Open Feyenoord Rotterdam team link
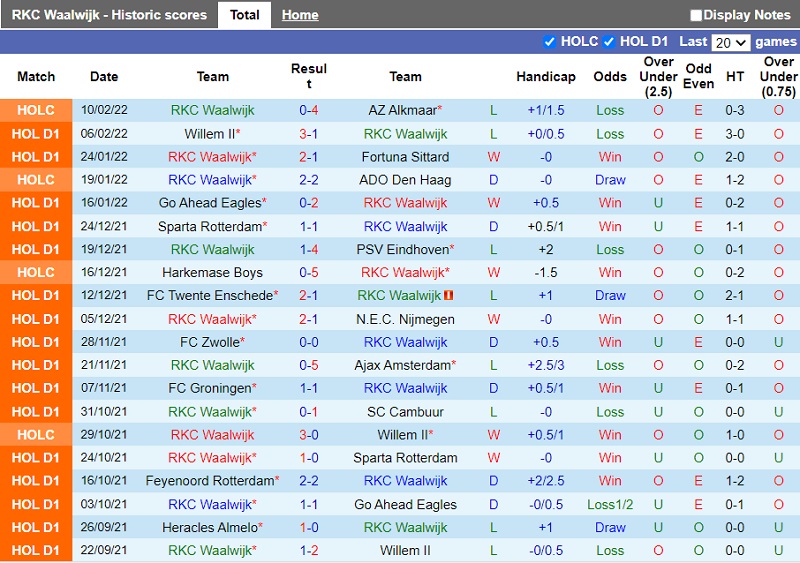The height and width of the screenshot is (563, 800). point(210,480)
